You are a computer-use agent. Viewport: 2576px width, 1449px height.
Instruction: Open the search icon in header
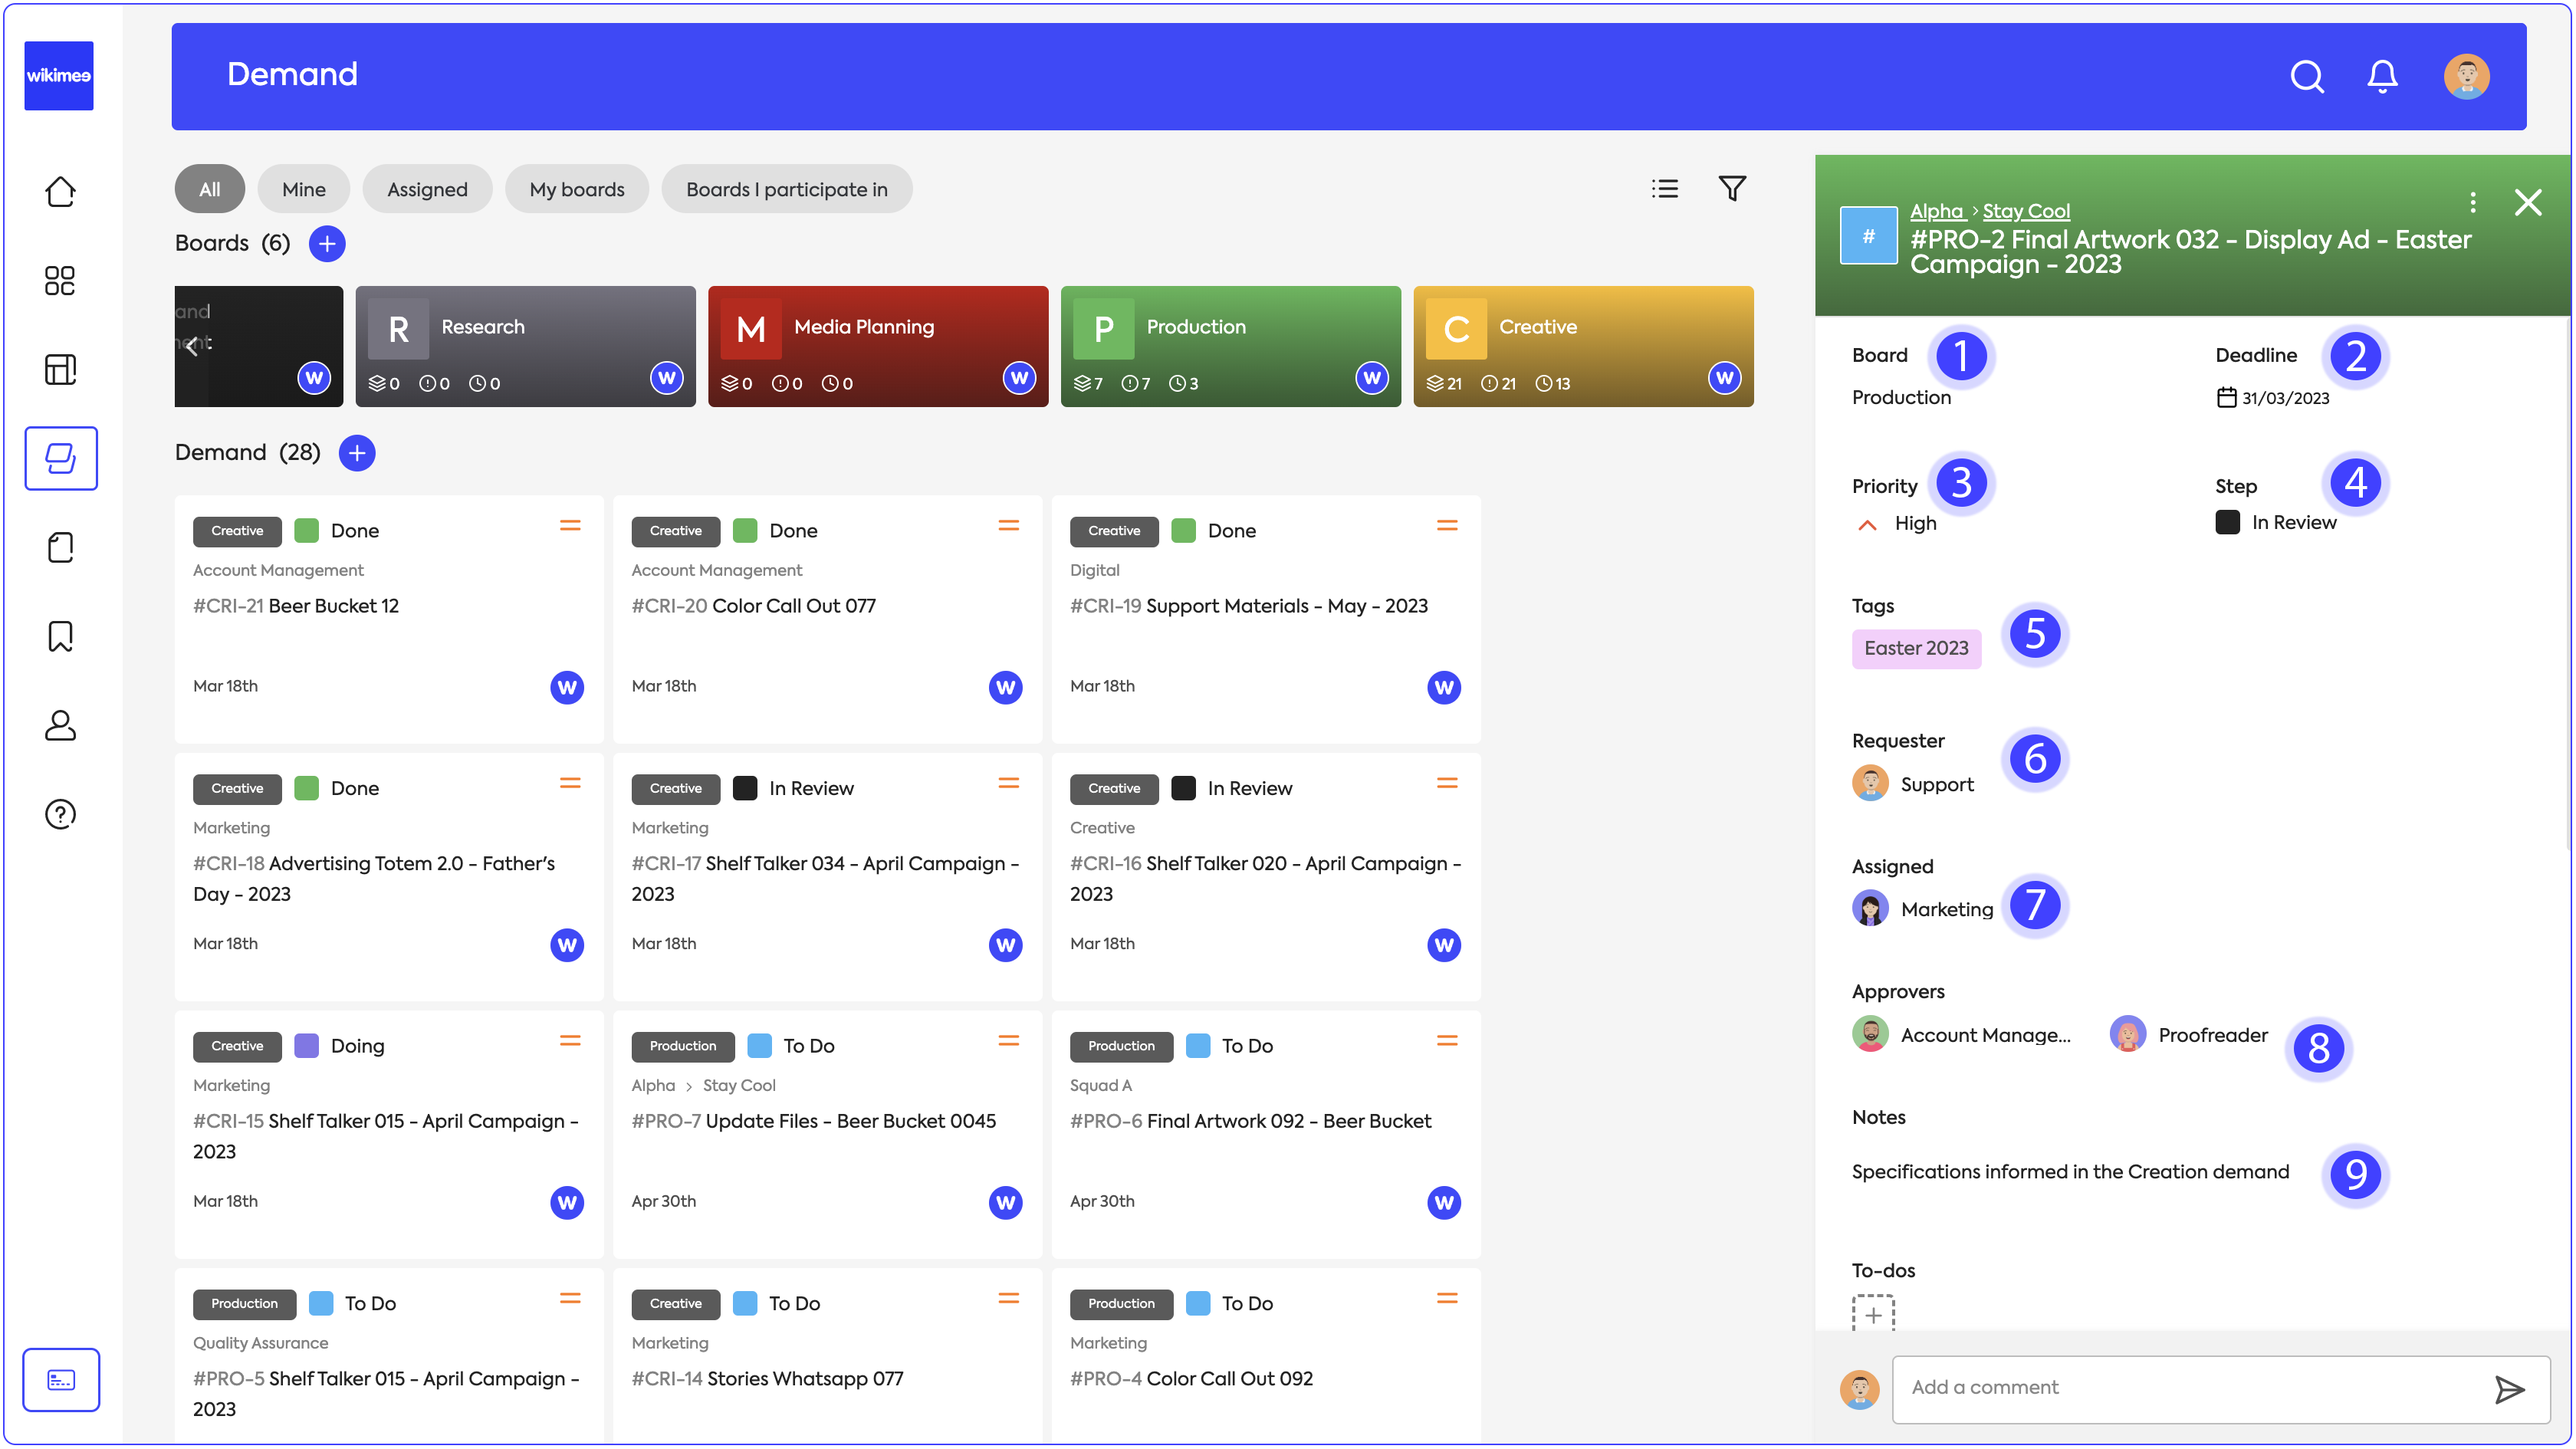[2306, 76]
